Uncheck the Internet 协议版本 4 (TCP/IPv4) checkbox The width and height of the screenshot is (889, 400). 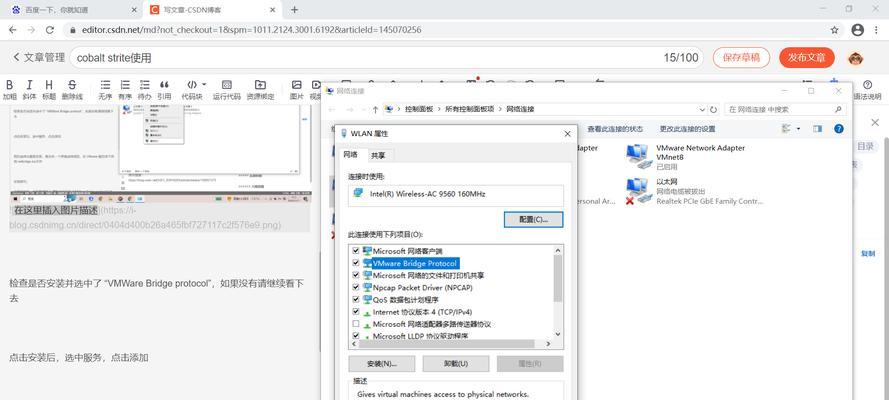click(356, 312)
